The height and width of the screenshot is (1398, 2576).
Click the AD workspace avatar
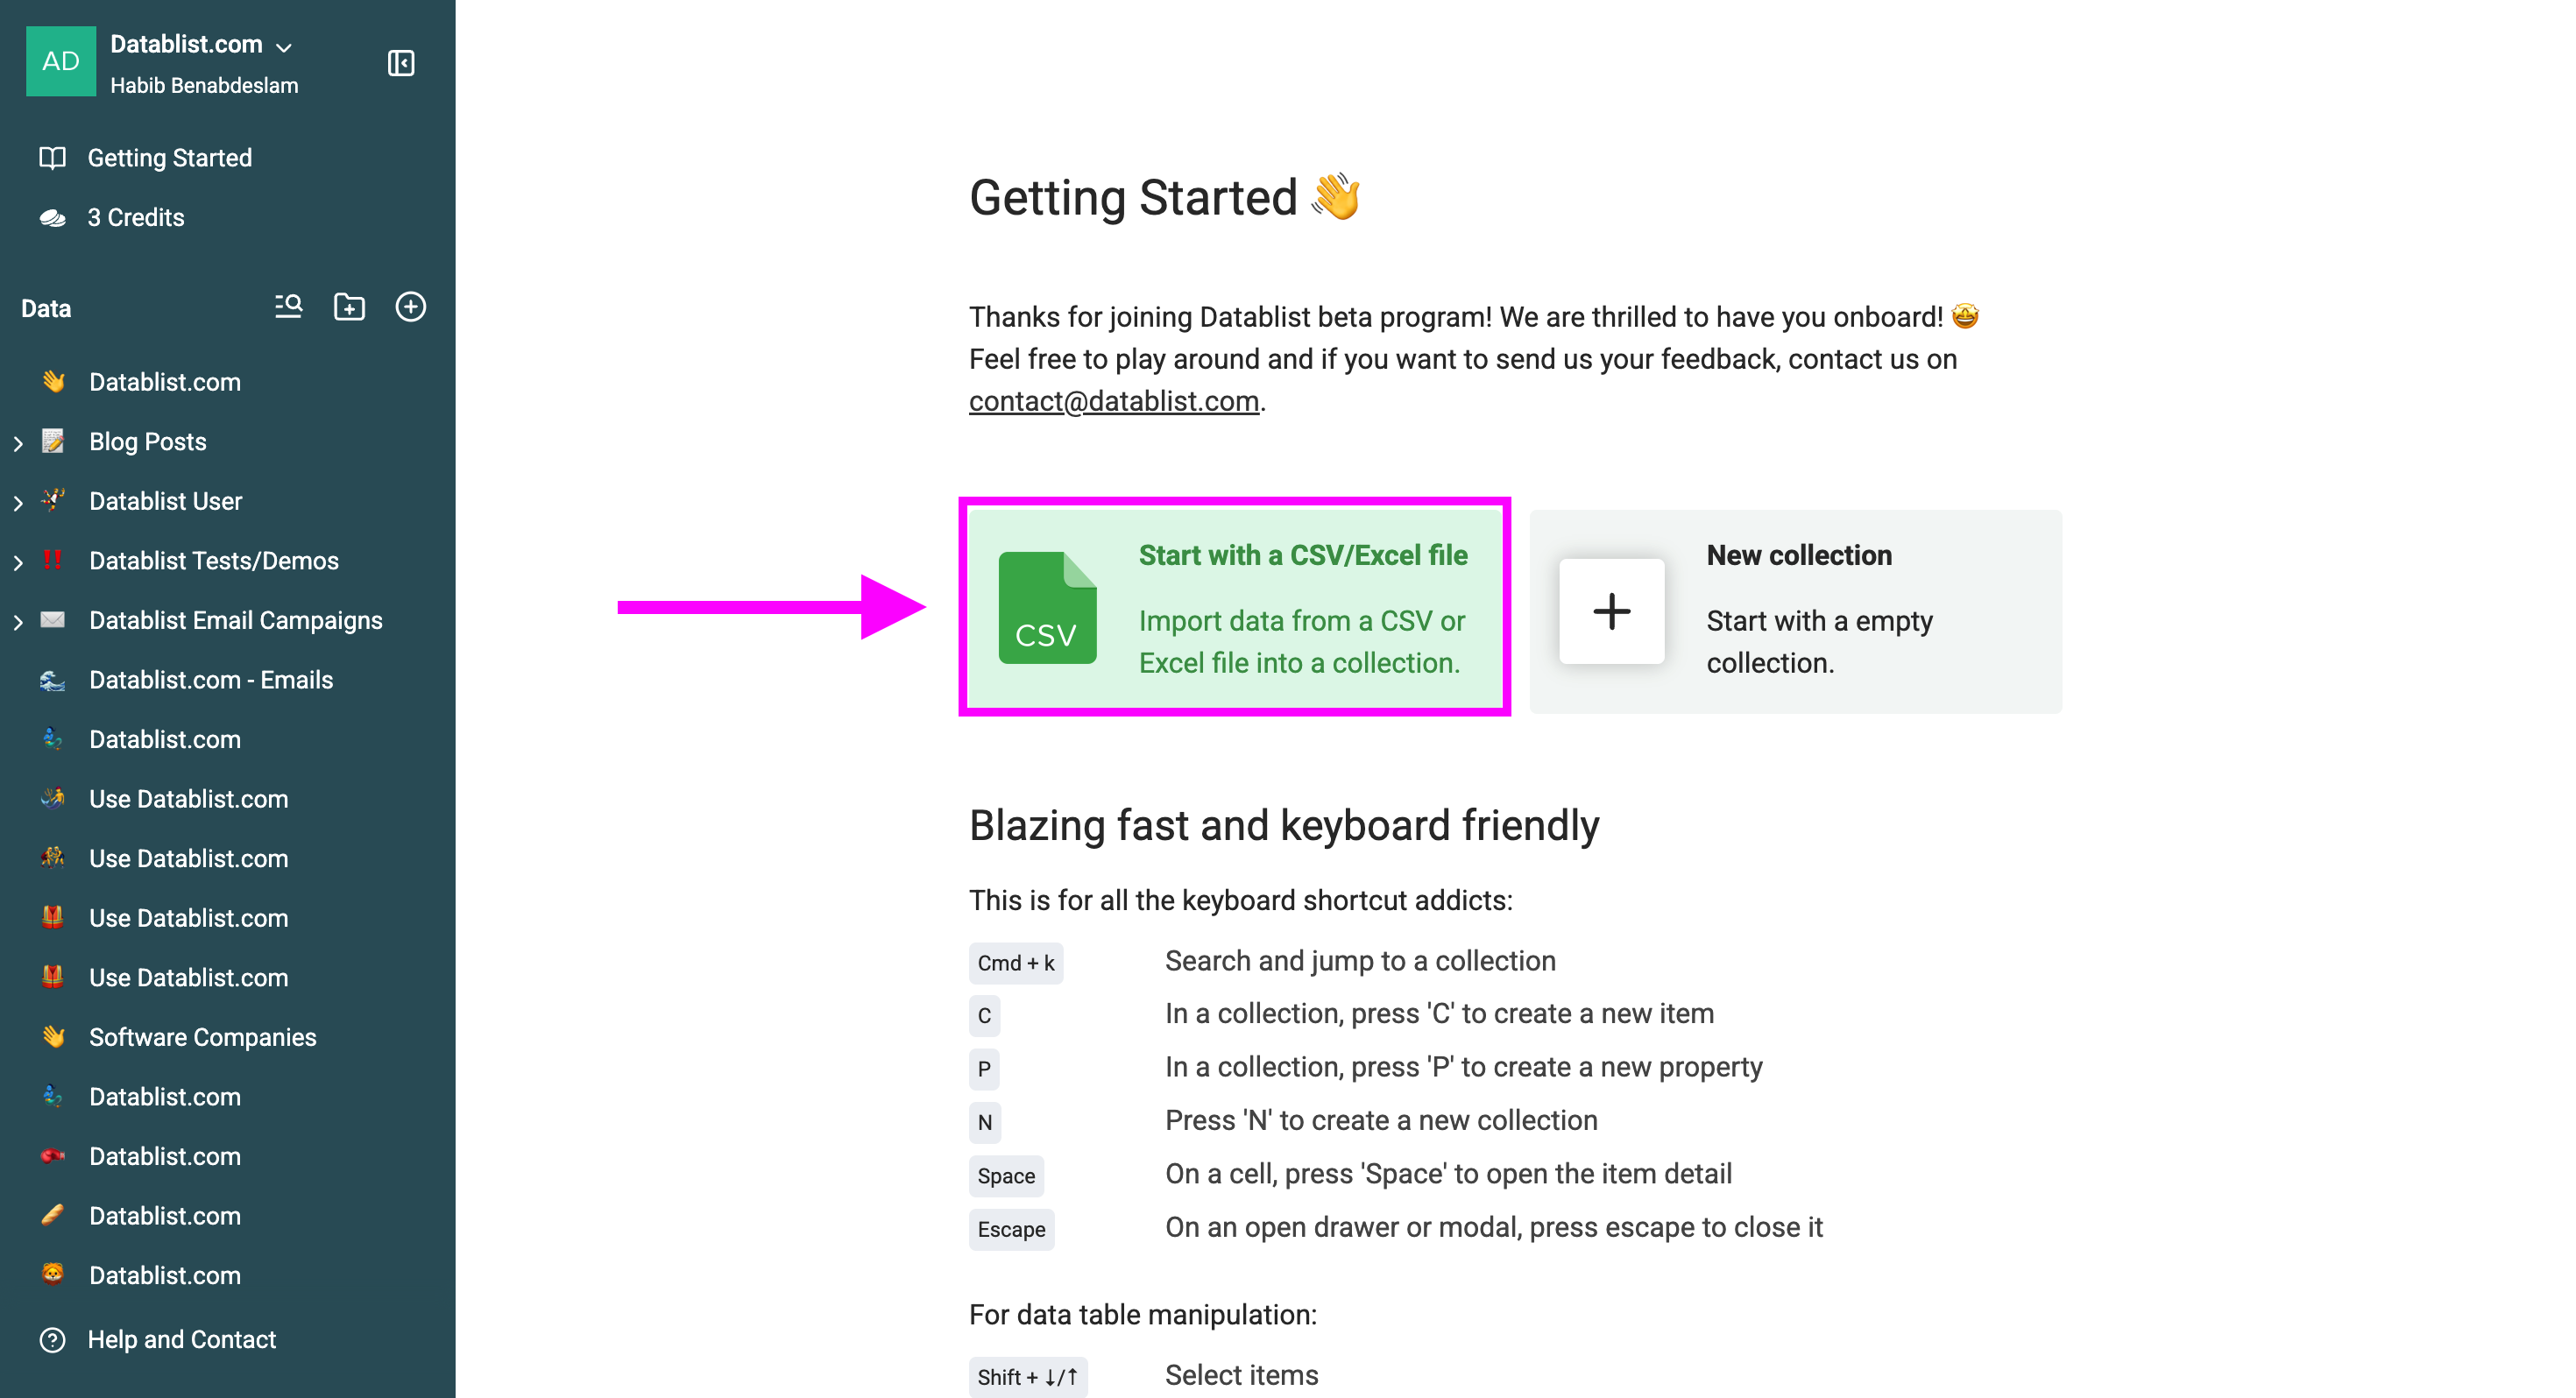point(61,62)
